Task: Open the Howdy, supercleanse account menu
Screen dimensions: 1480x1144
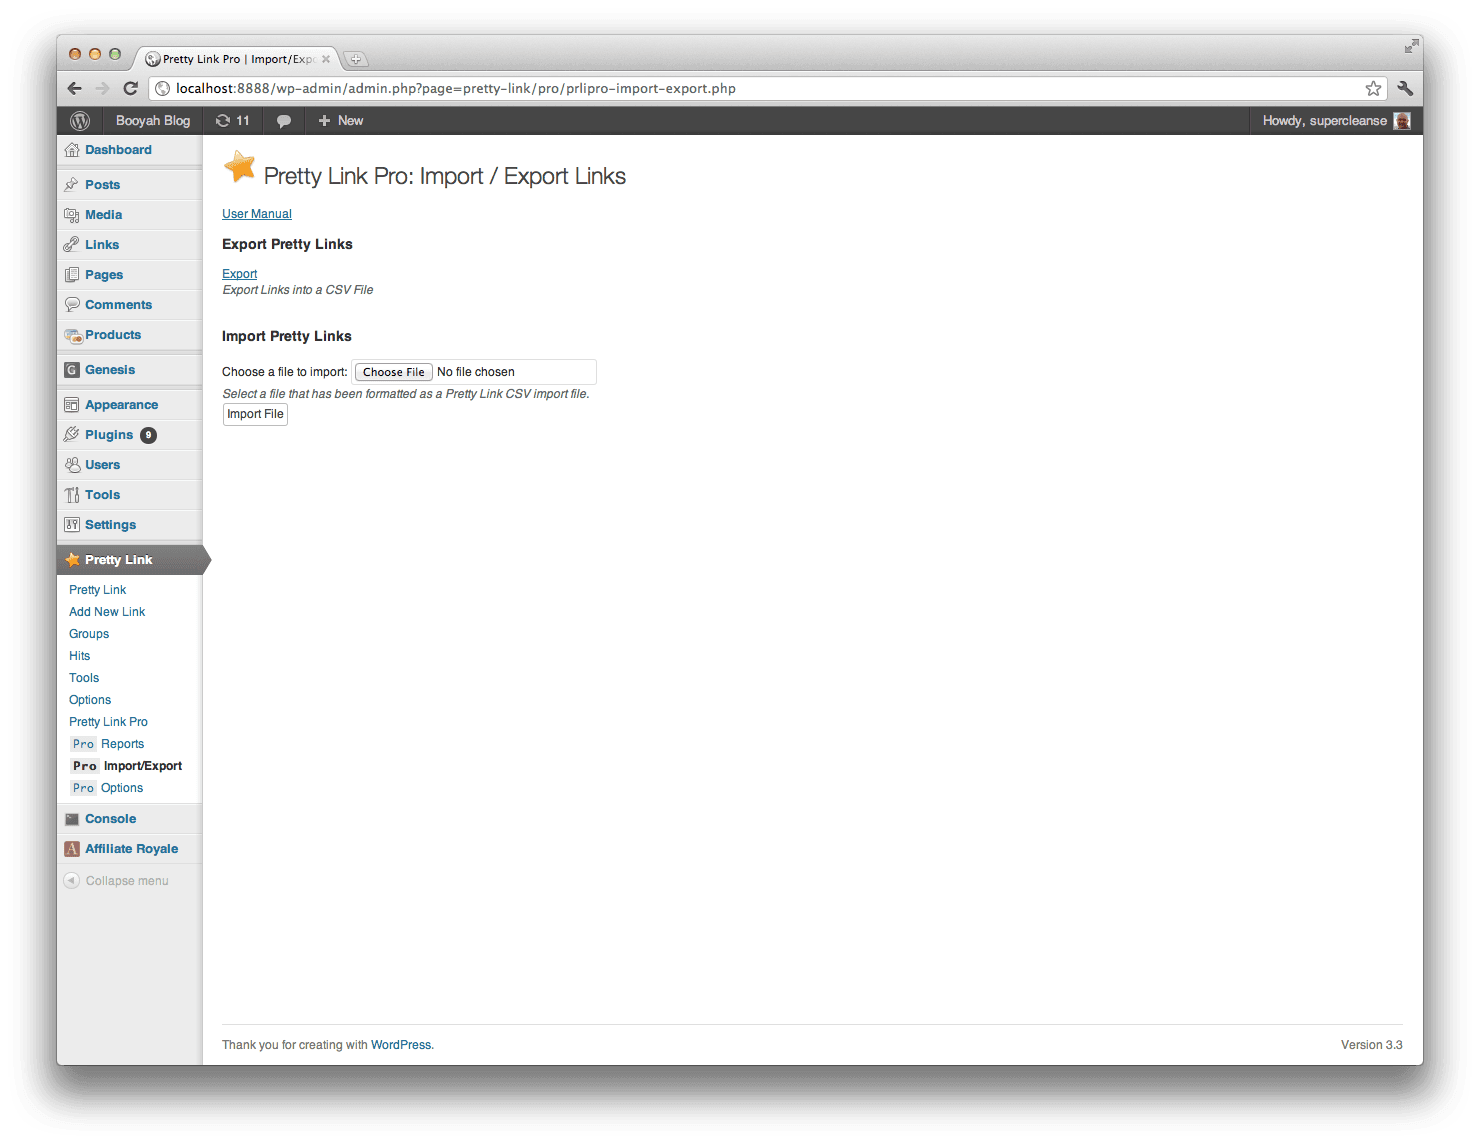Action: (x=1336, y=121)
